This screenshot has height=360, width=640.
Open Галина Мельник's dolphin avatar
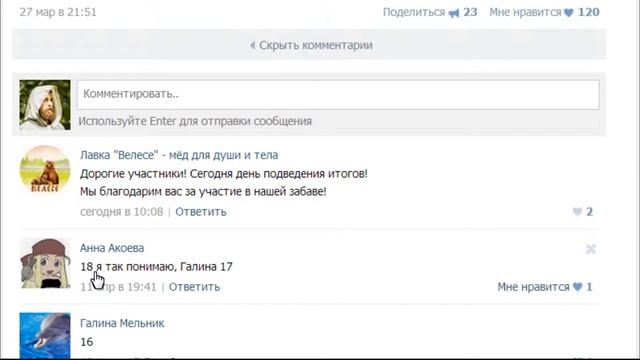coord(45,336)
